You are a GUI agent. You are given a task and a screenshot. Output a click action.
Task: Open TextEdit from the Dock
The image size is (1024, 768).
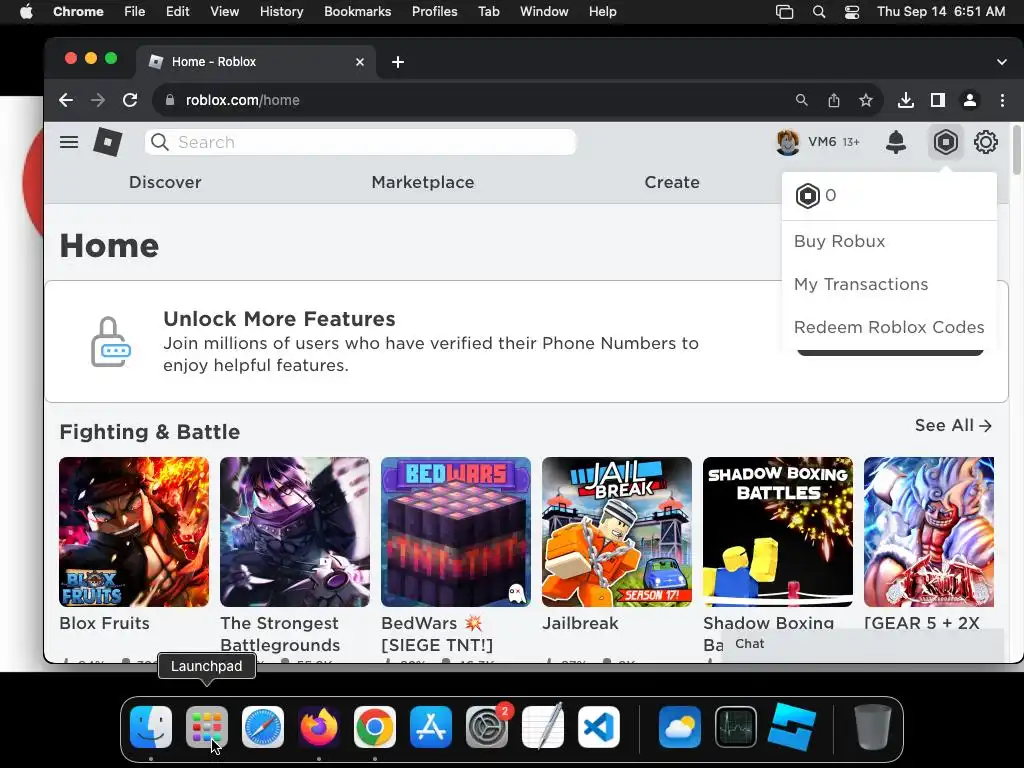tap(543, 726)
